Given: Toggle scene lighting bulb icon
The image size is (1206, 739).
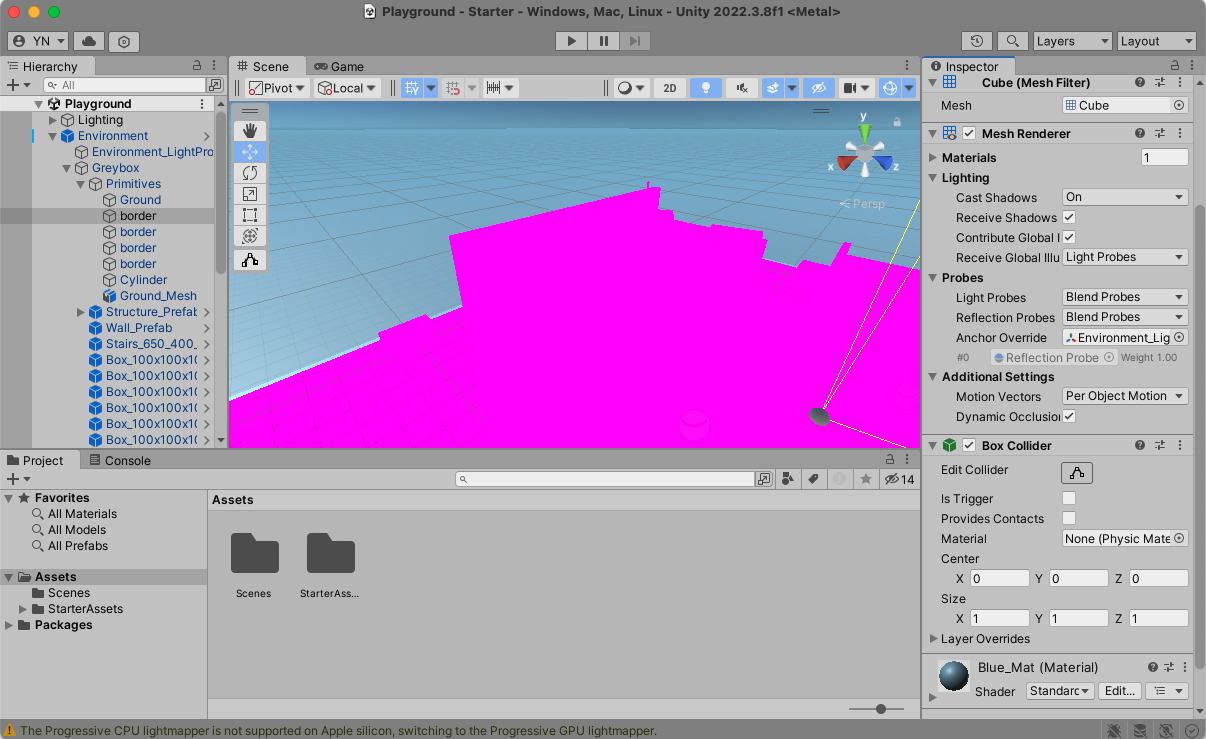Looking at the screenshot, I should pos(706,88).
